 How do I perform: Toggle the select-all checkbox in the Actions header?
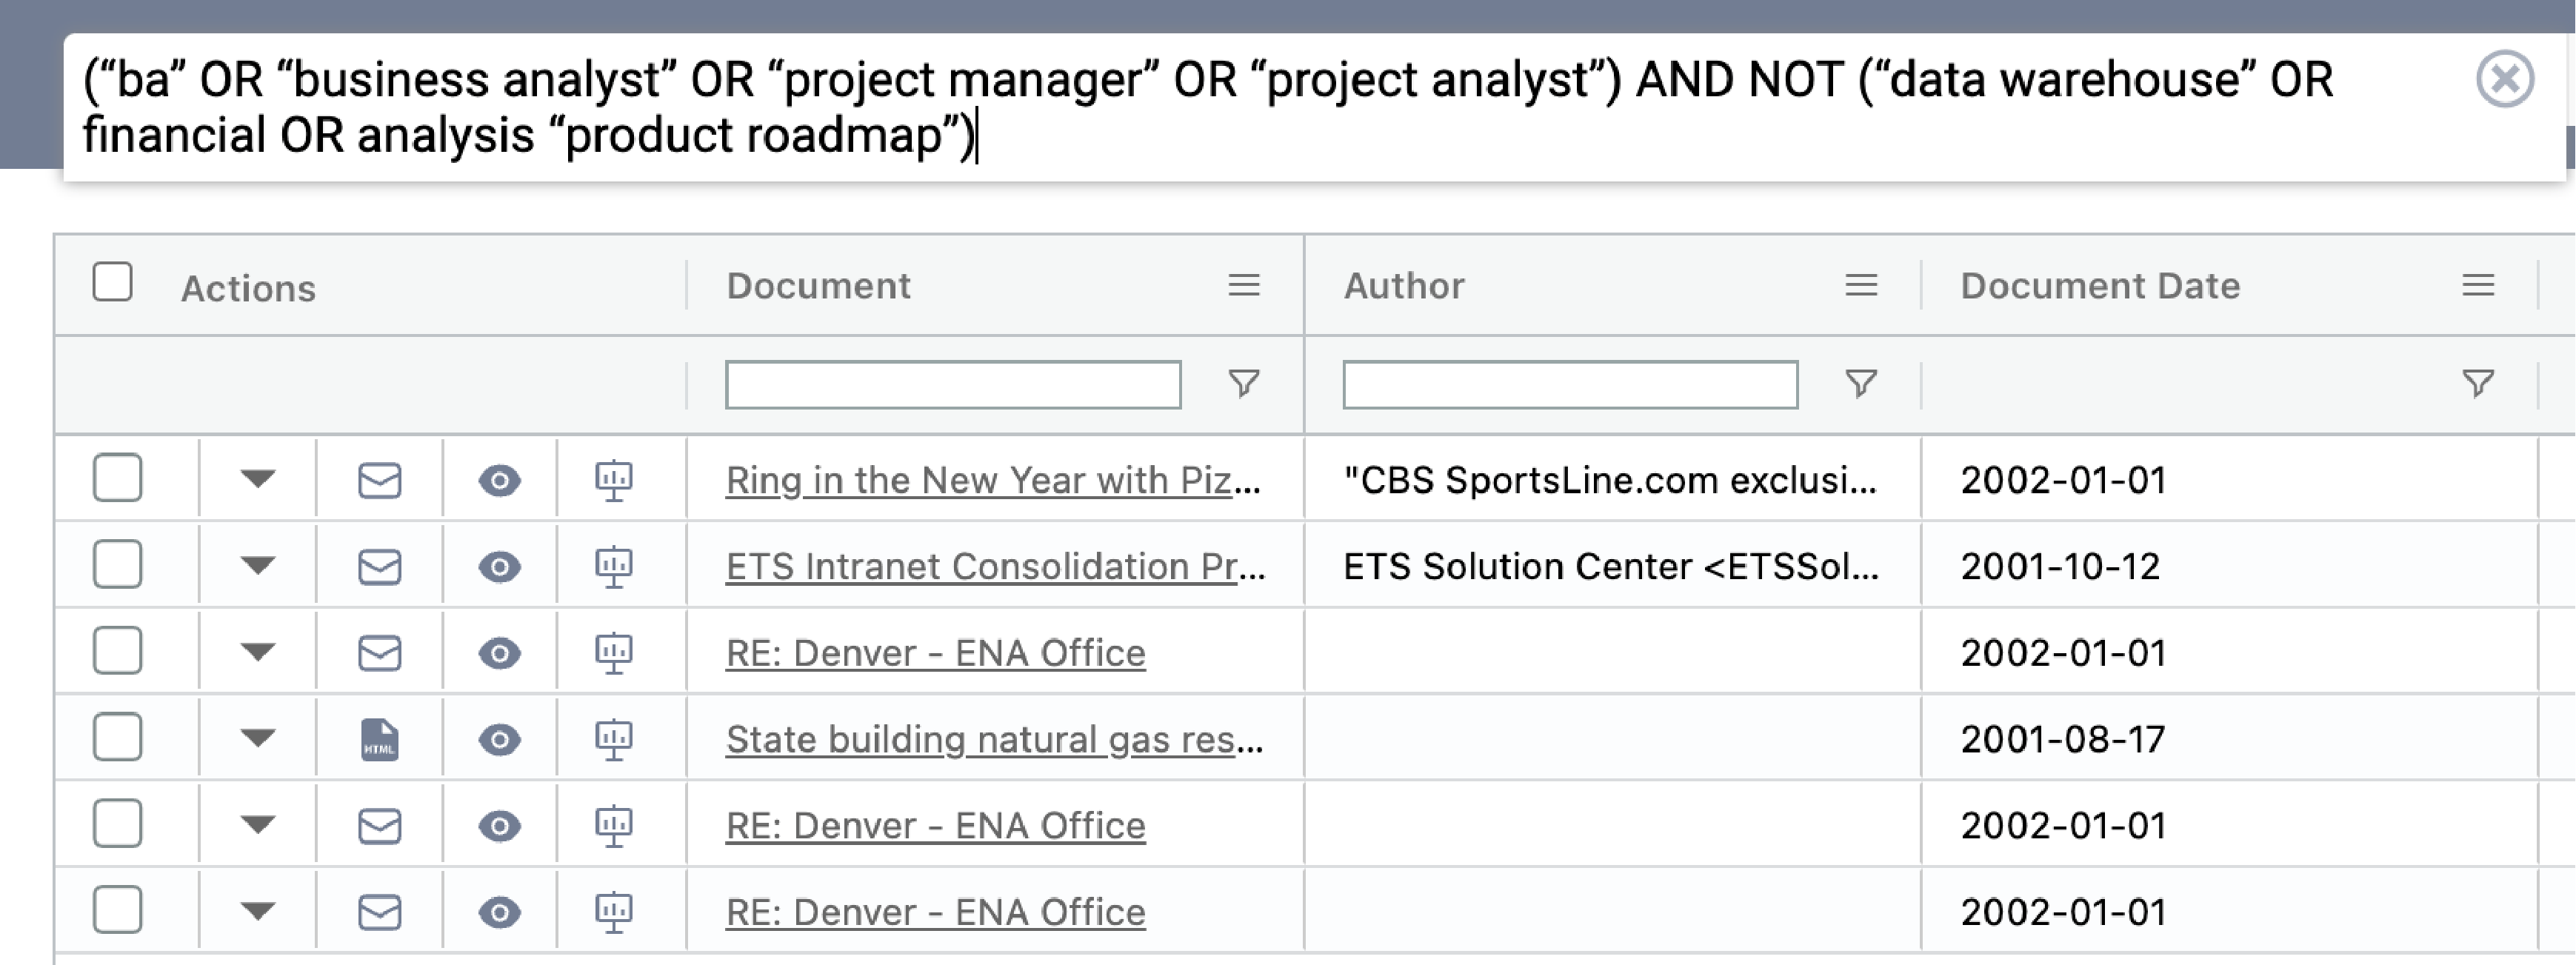click(x=113, y=282)
